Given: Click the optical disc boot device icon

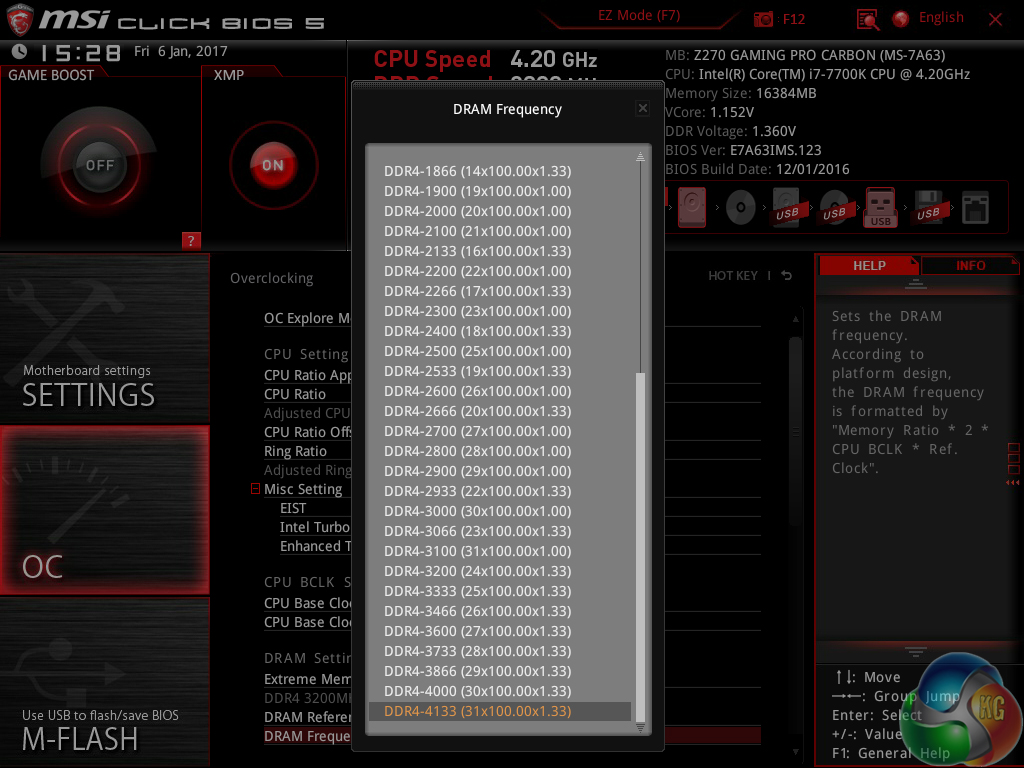Looking at the screenshot, I should pos(740,209).
